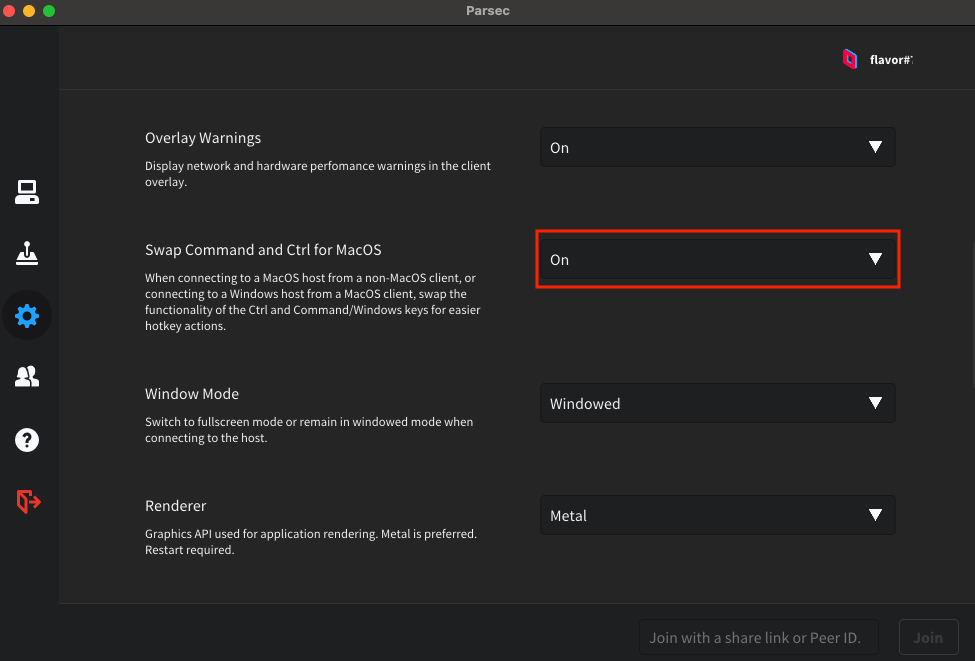Click the Join button
The image size is (975, 661).
[928, 637]
